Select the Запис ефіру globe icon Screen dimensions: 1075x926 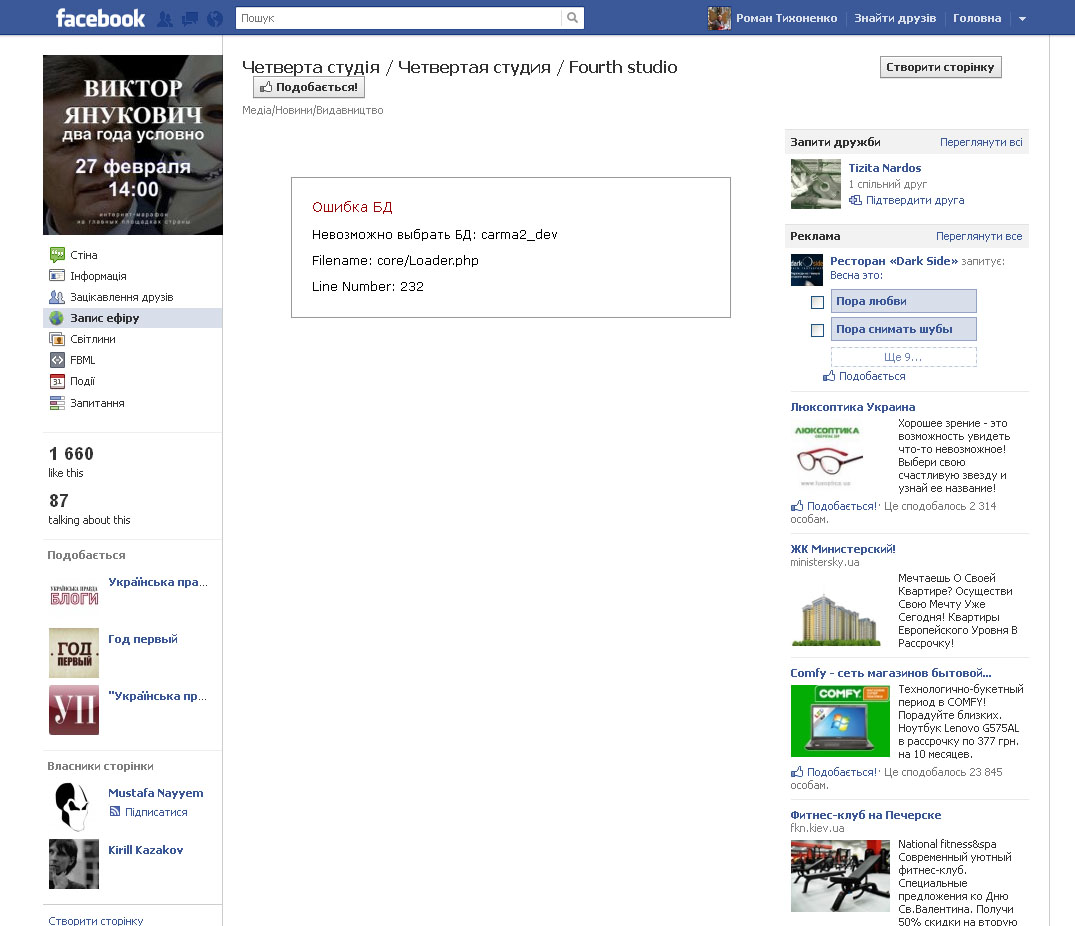57,318
